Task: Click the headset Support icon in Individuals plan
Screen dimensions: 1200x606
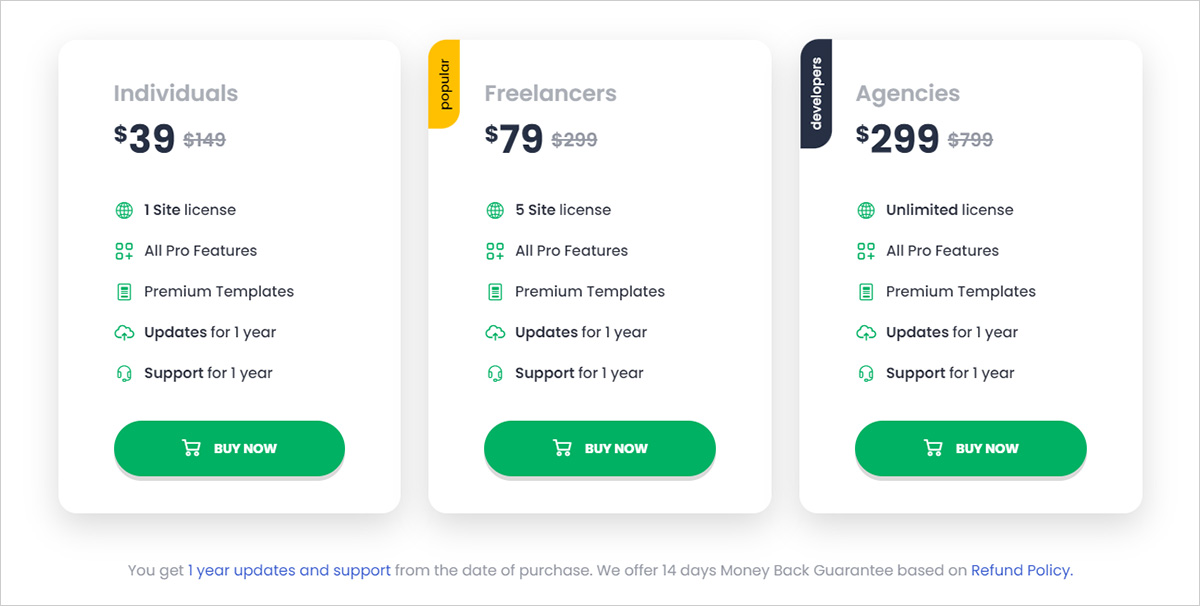Action: [x=124, y=373]
